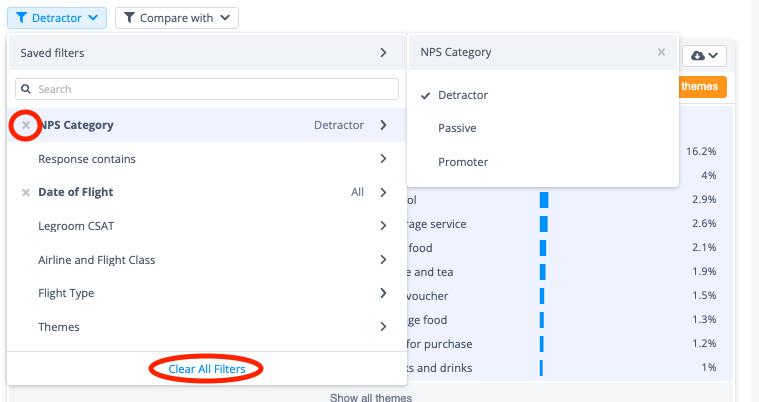Click the 'Detractor' value in NPS Category row
759x402 pixels.
pos(339,125)
